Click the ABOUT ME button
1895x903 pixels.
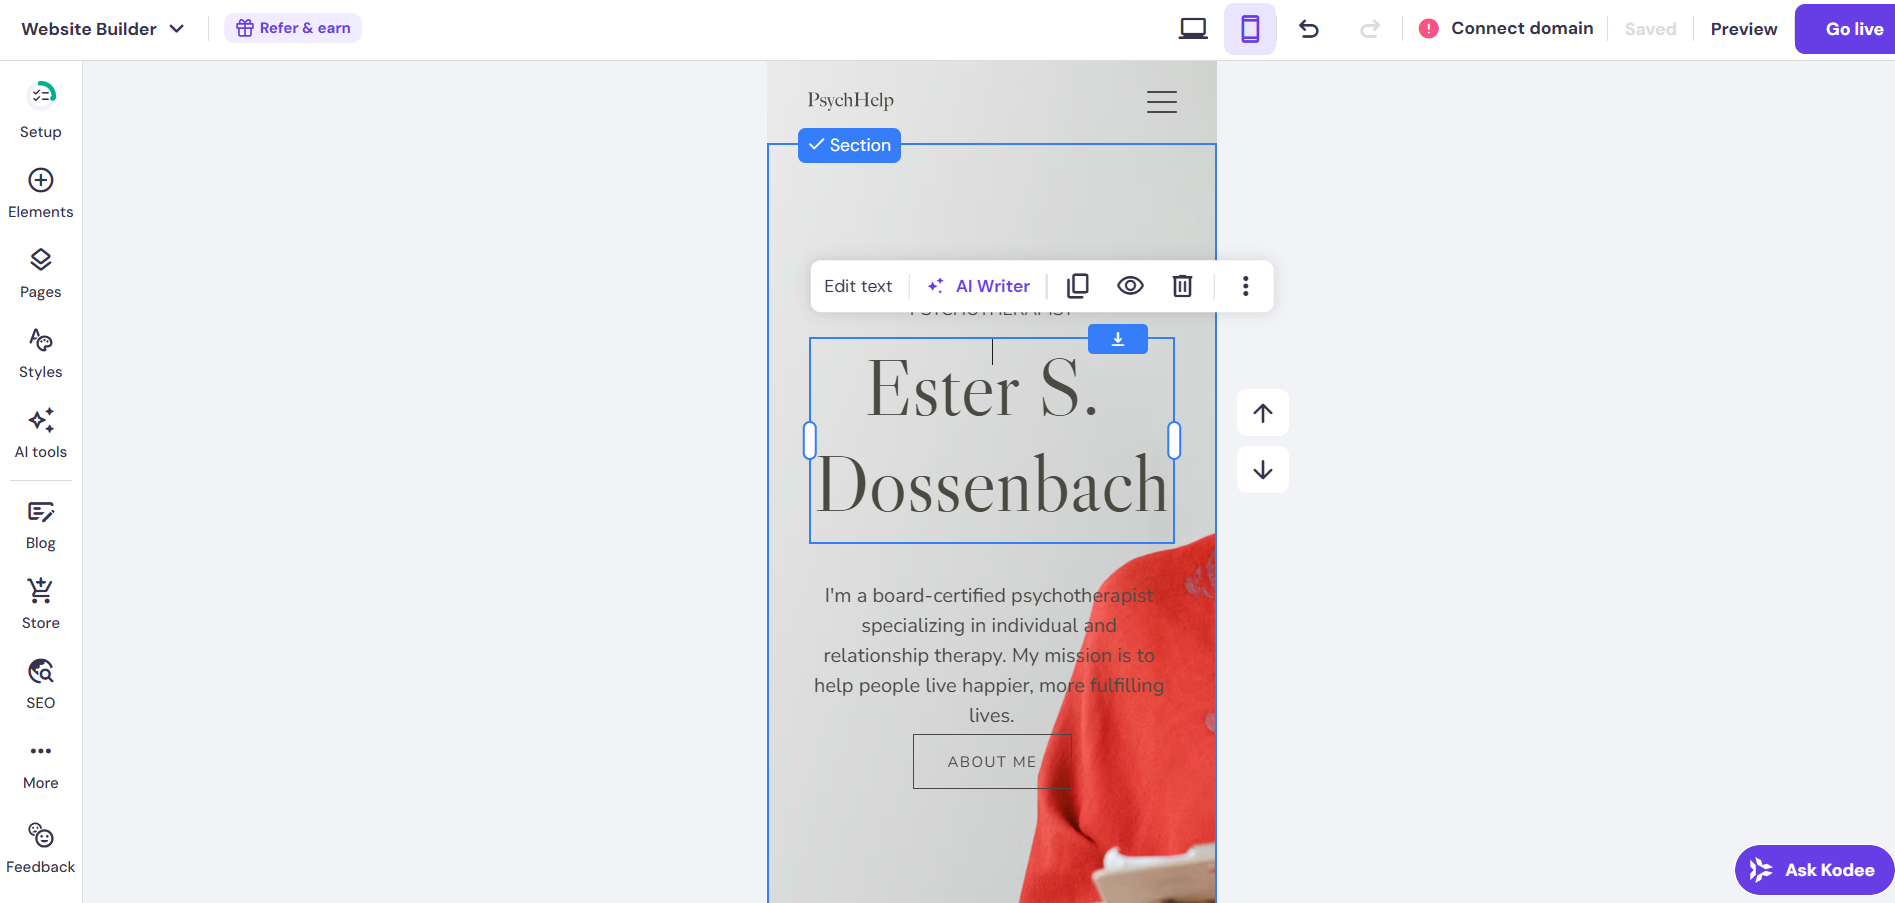click(x=992, y=761)
